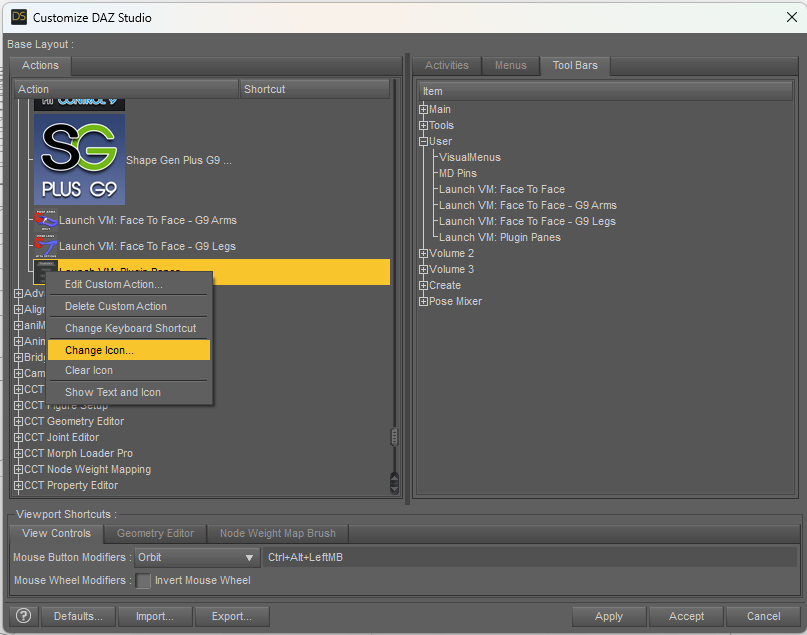This screenshot has width=807, height=635.
Task: Select Shape Gen Plus G9 action label
Action: (179, 160)
